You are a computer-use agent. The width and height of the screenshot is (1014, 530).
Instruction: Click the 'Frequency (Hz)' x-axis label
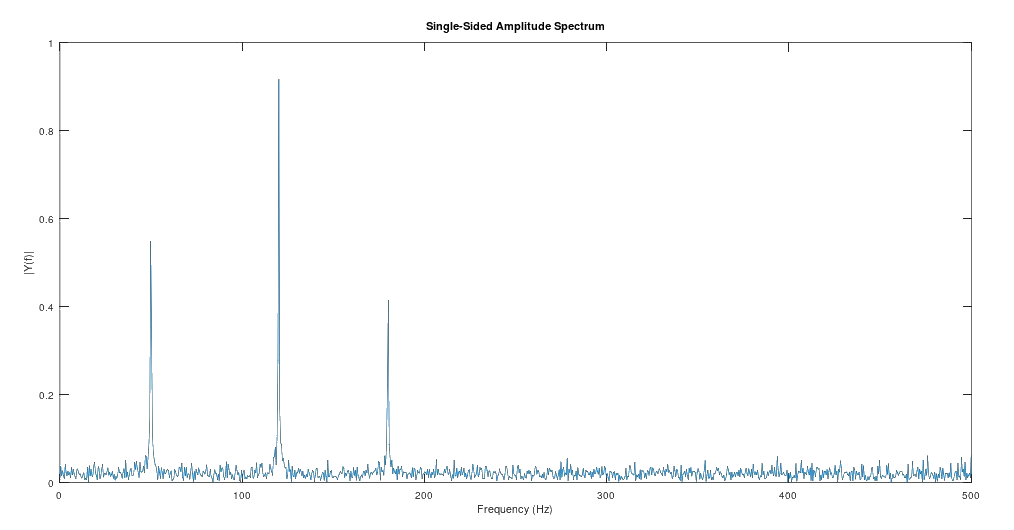pos(514,510)
